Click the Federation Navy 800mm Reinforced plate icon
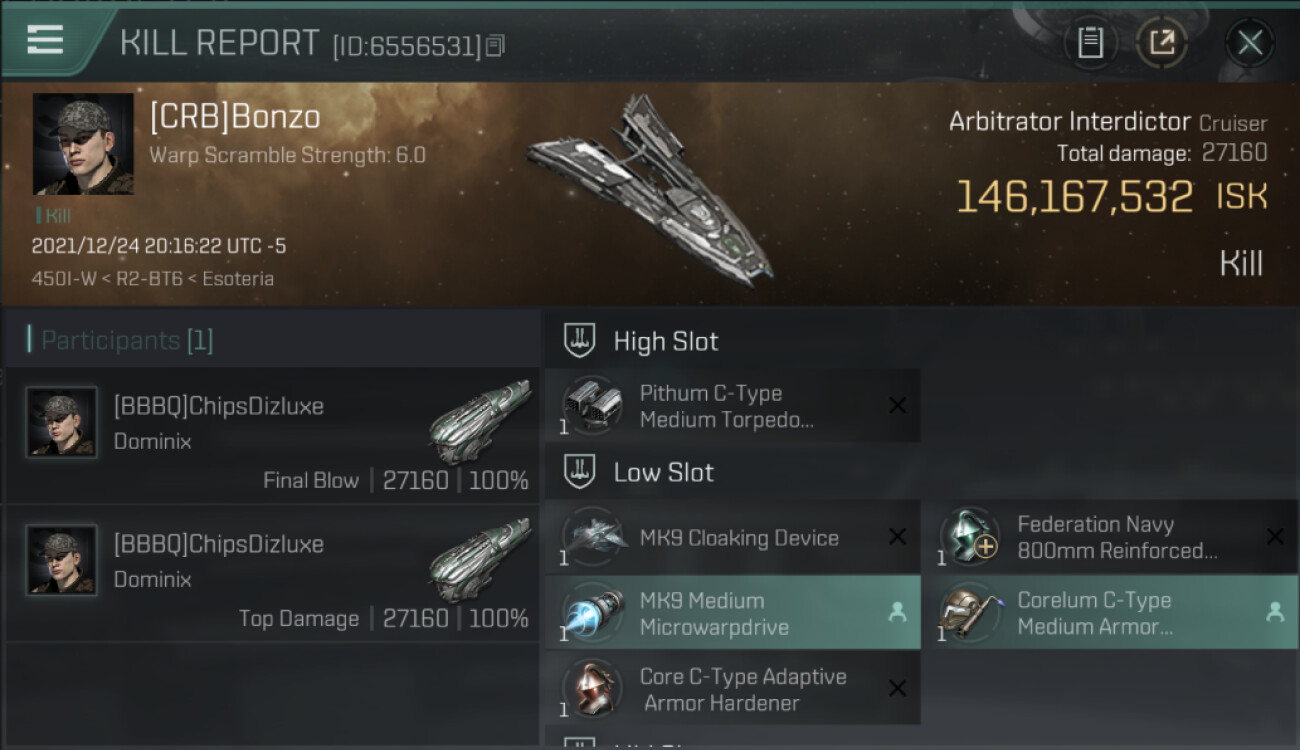Image resolution: width=1300 pixels, height=750 pixels. [969, 537]
